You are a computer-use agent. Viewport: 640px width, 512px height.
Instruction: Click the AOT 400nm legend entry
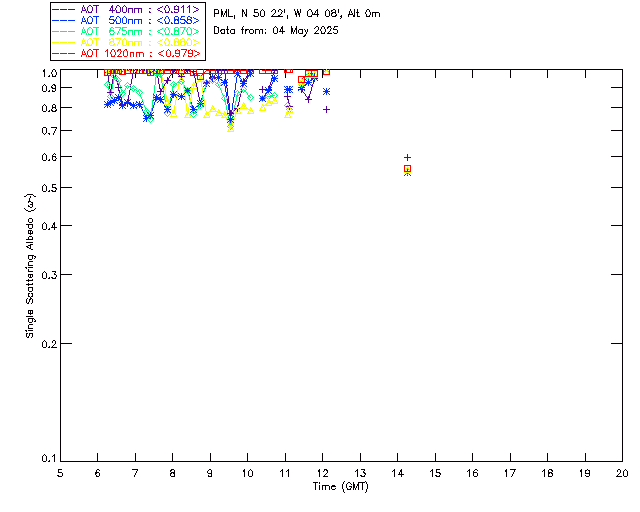pos(127,9)
